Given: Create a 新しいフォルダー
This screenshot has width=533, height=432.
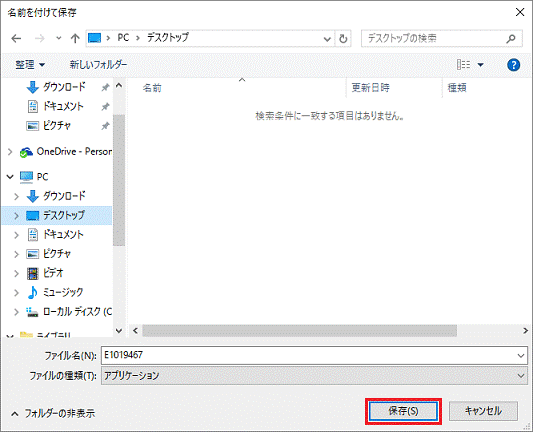Looking at the screenshot, I should click(x=98, y=65).
